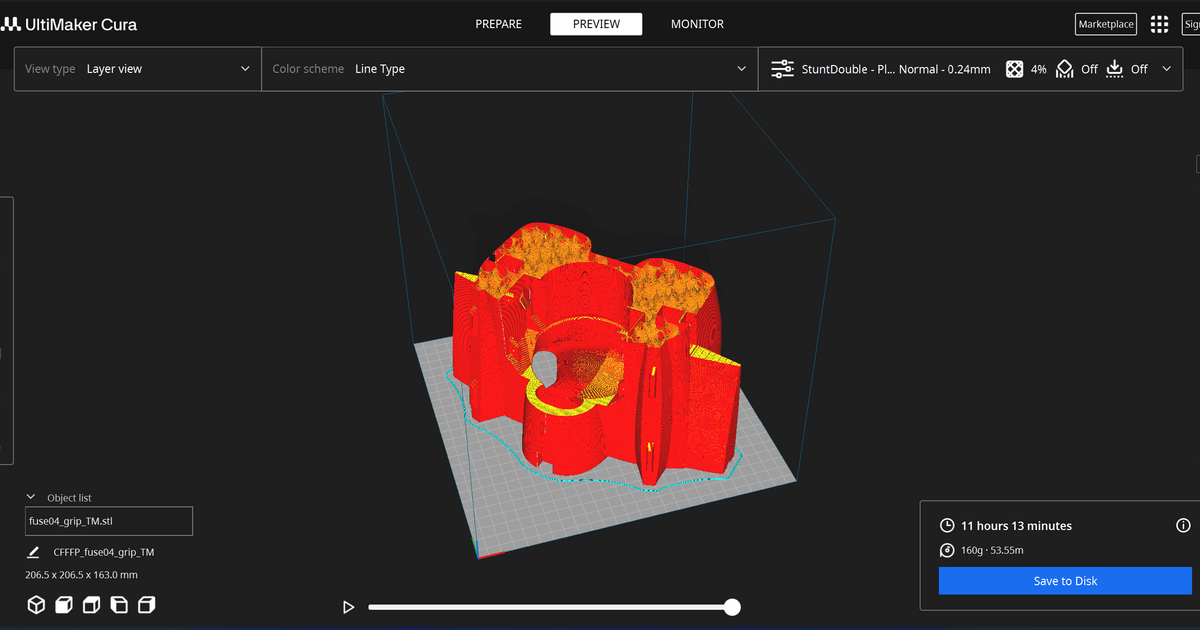Open the Marketplace
The height and width of the screenshot is (630, 1200).
point(1105,23)
